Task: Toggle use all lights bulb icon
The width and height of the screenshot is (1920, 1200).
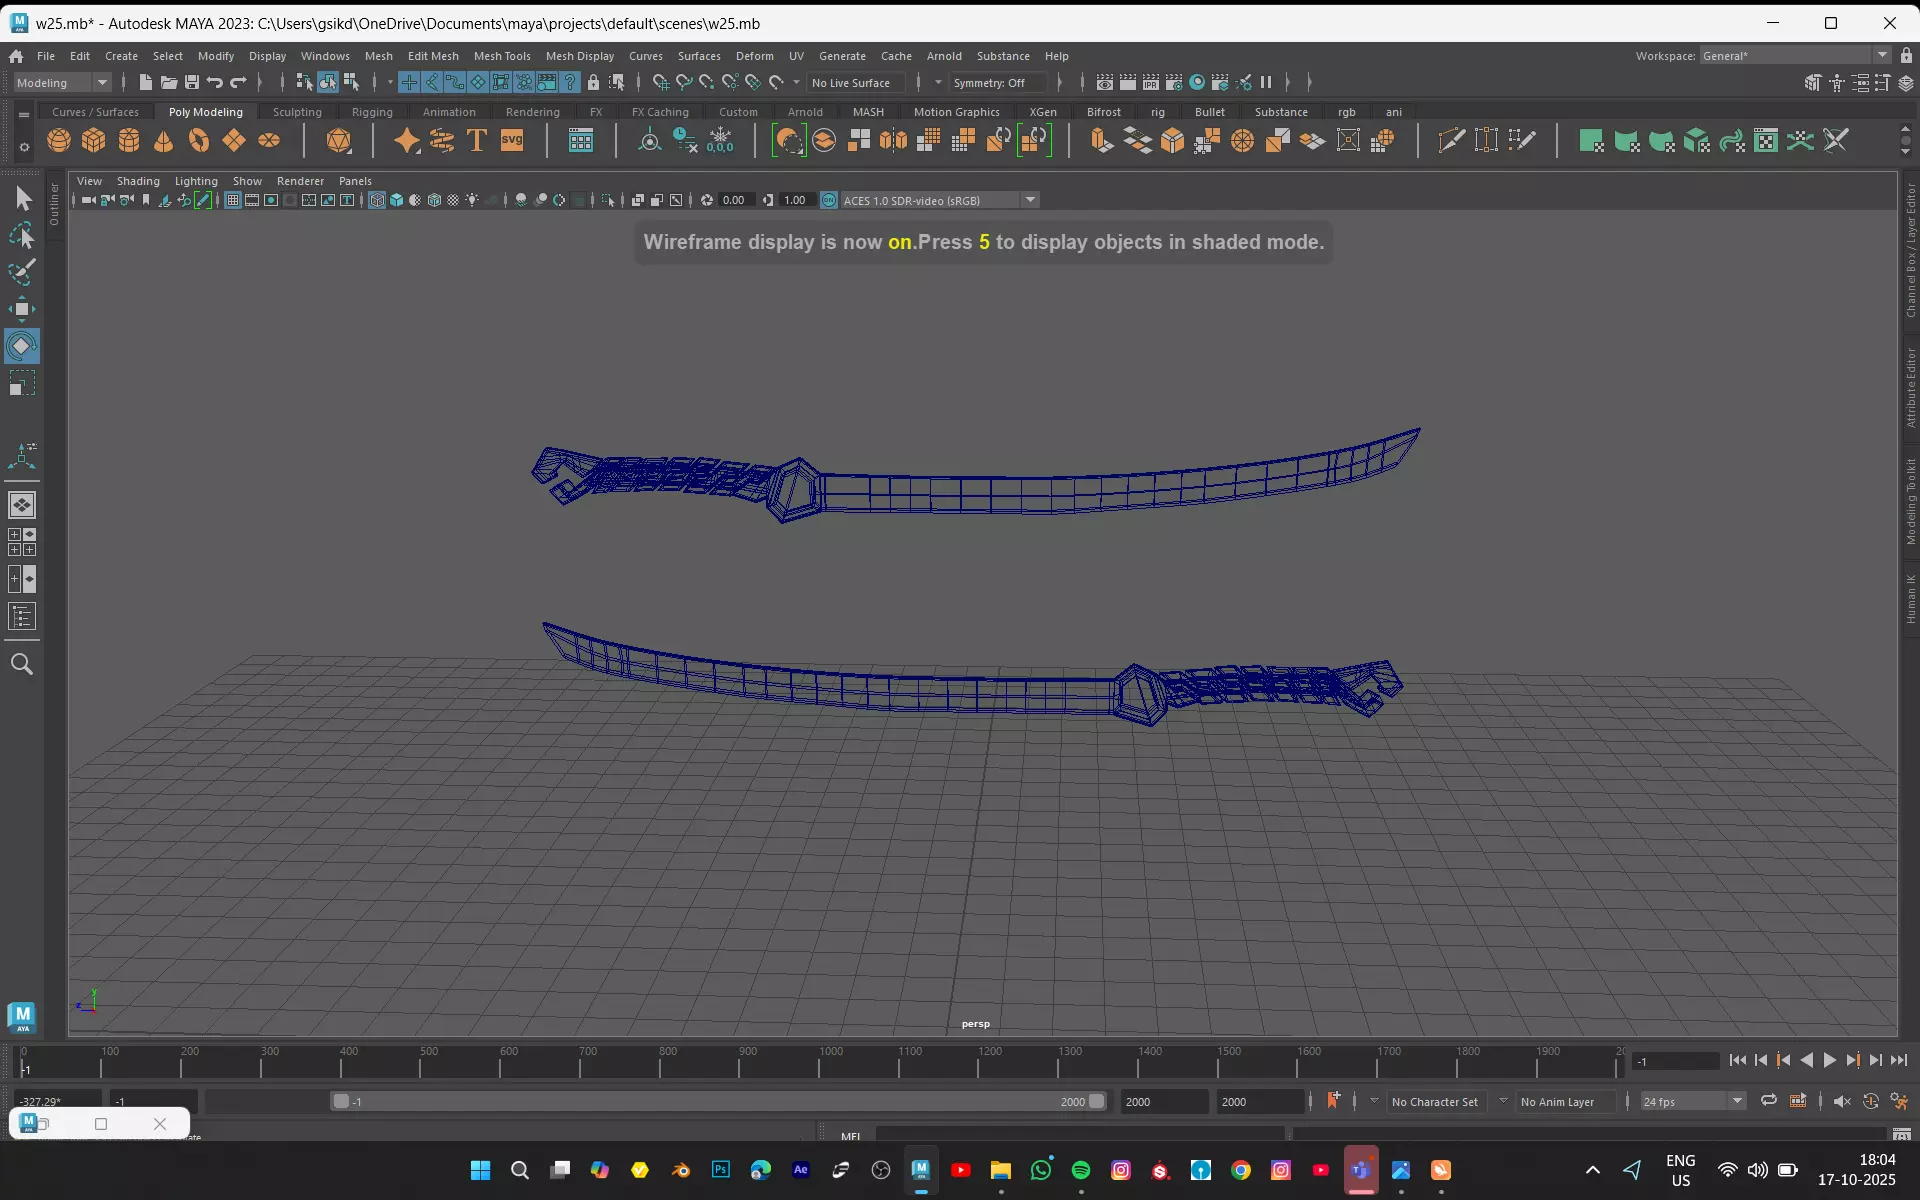Action: pyautogui.click(x=472, y=200)
